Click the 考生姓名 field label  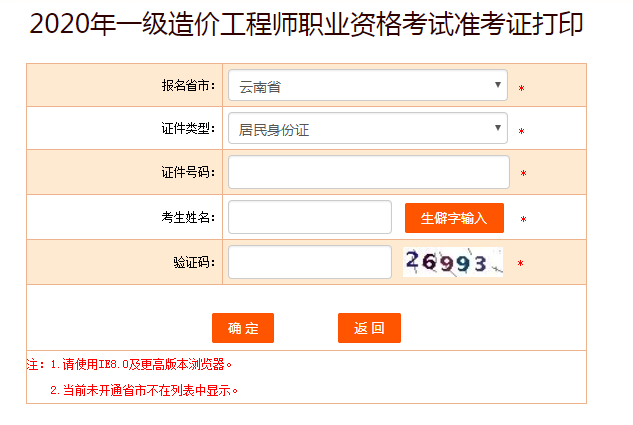[x=187, y=218]
